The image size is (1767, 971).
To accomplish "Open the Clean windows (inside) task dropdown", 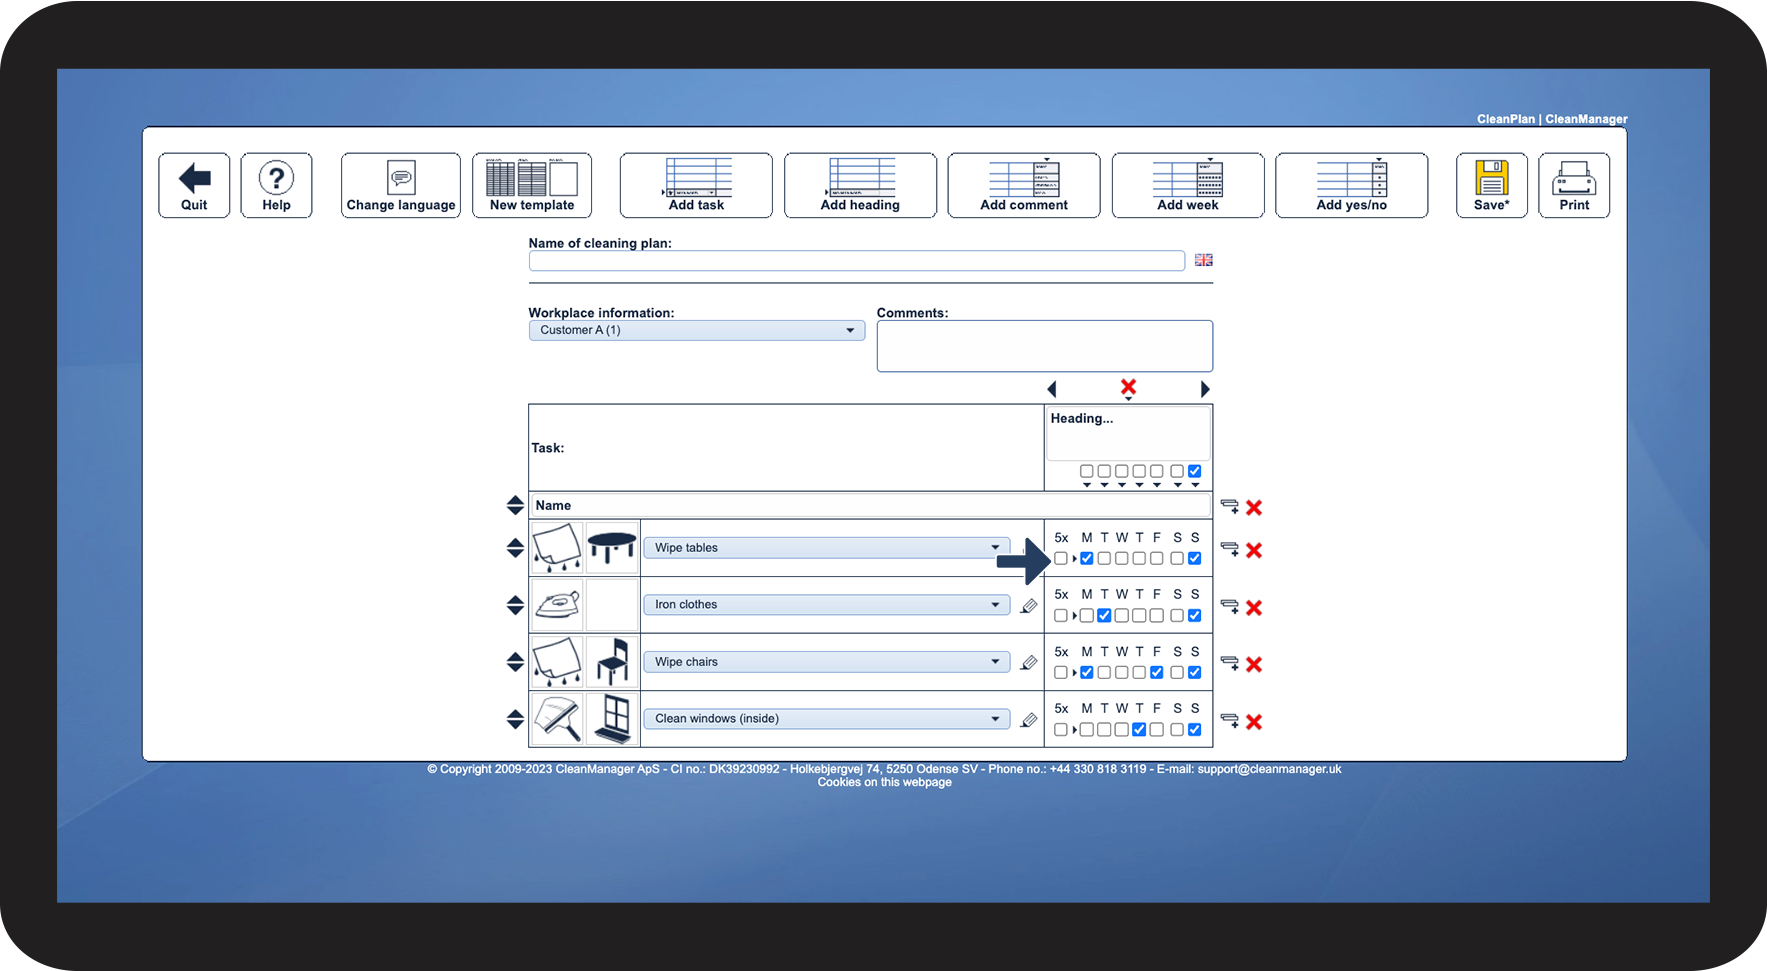I will coord(826,719).
